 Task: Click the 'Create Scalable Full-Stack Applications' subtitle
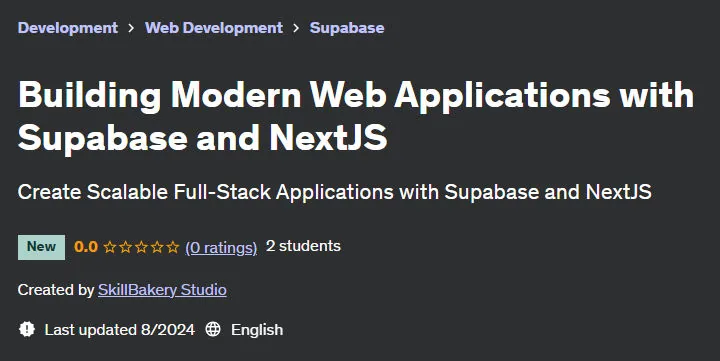pos(335,192)
